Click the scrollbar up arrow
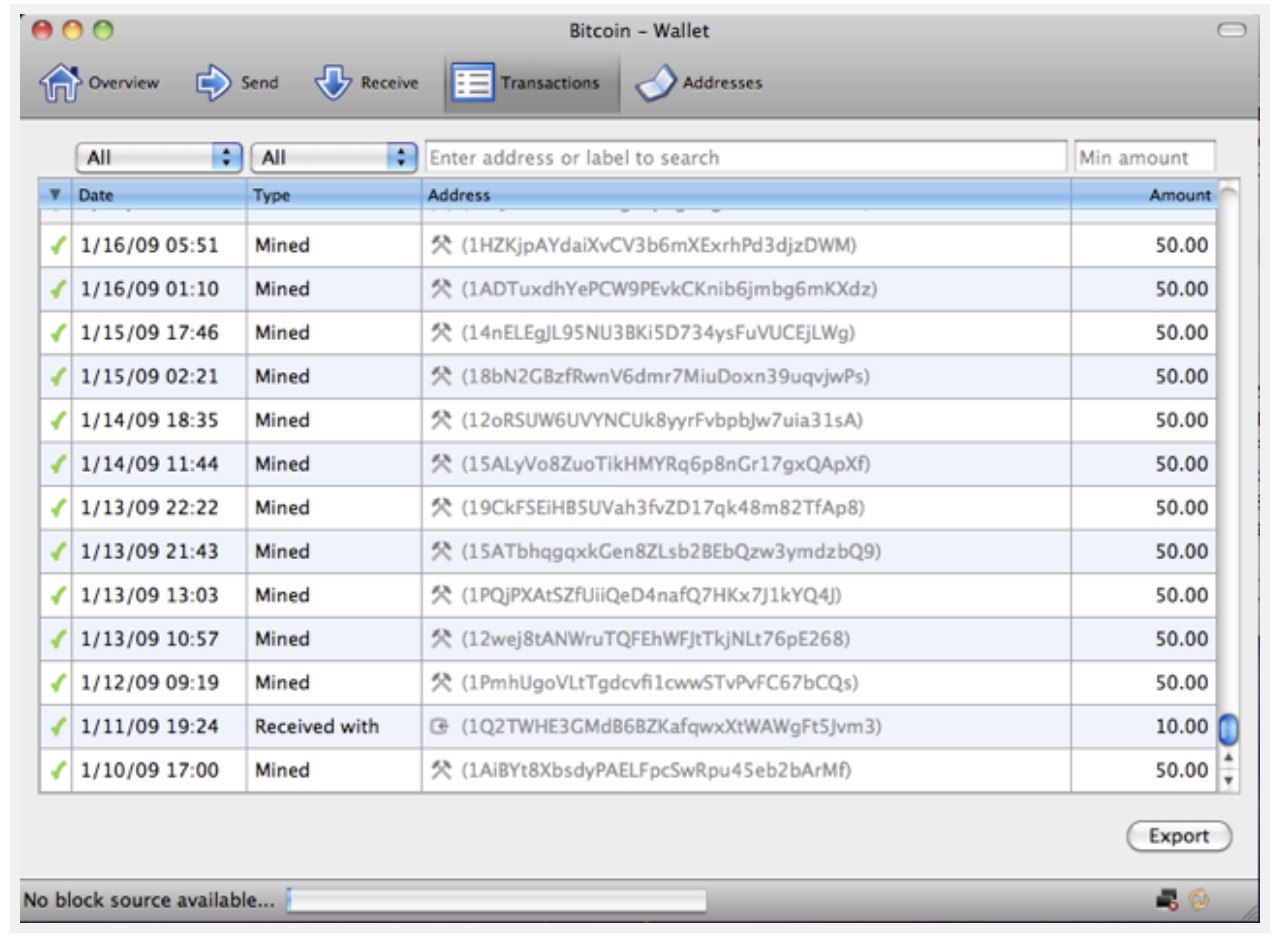Viewport: 1280px width, 938px height. (x=1229, y=759)
